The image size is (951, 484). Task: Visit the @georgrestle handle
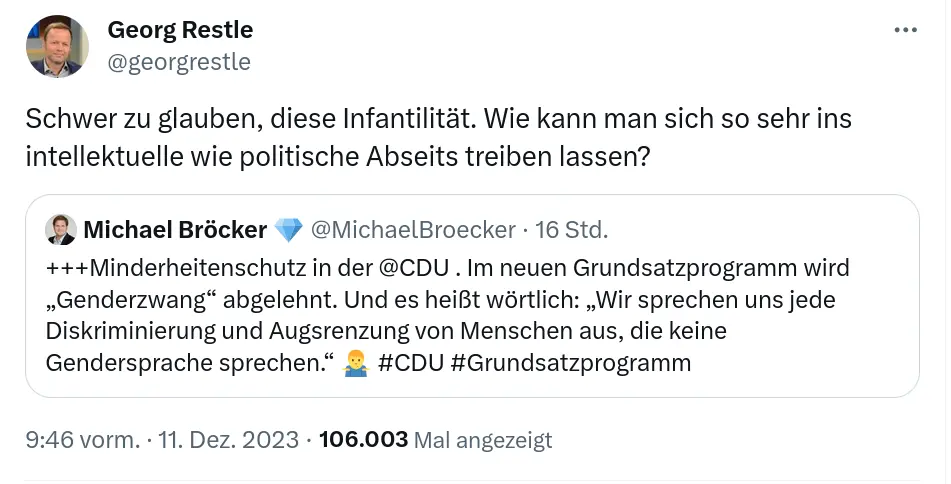(x=179, y=62)
